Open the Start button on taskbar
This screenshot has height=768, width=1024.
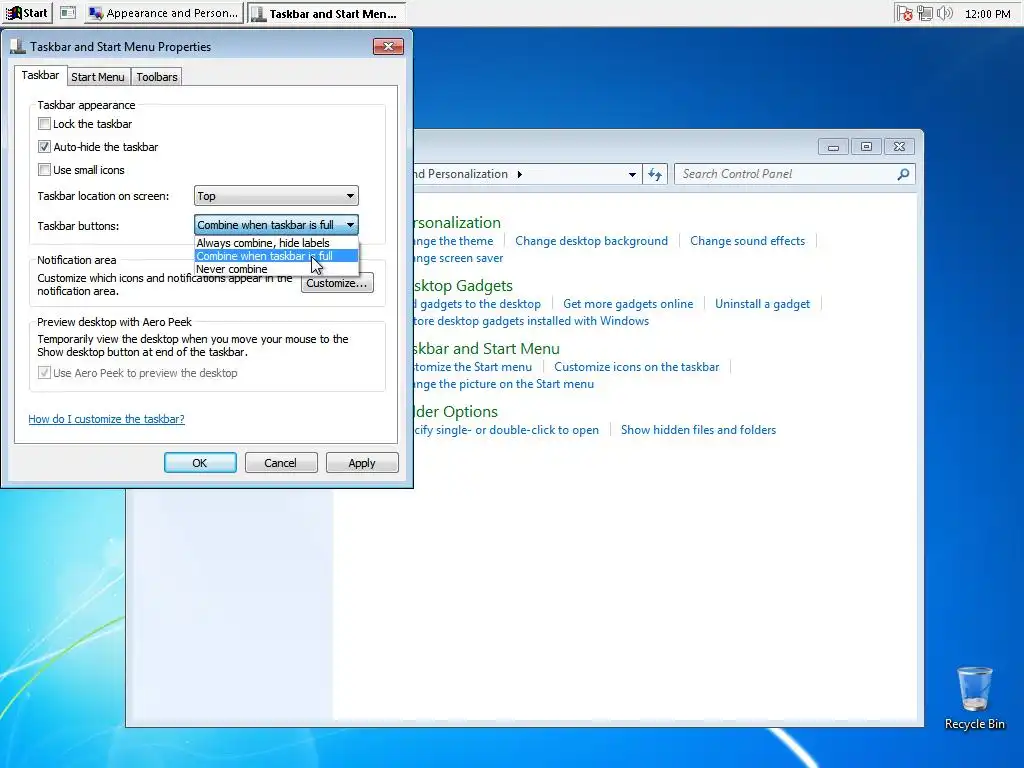tap(27, 13)
